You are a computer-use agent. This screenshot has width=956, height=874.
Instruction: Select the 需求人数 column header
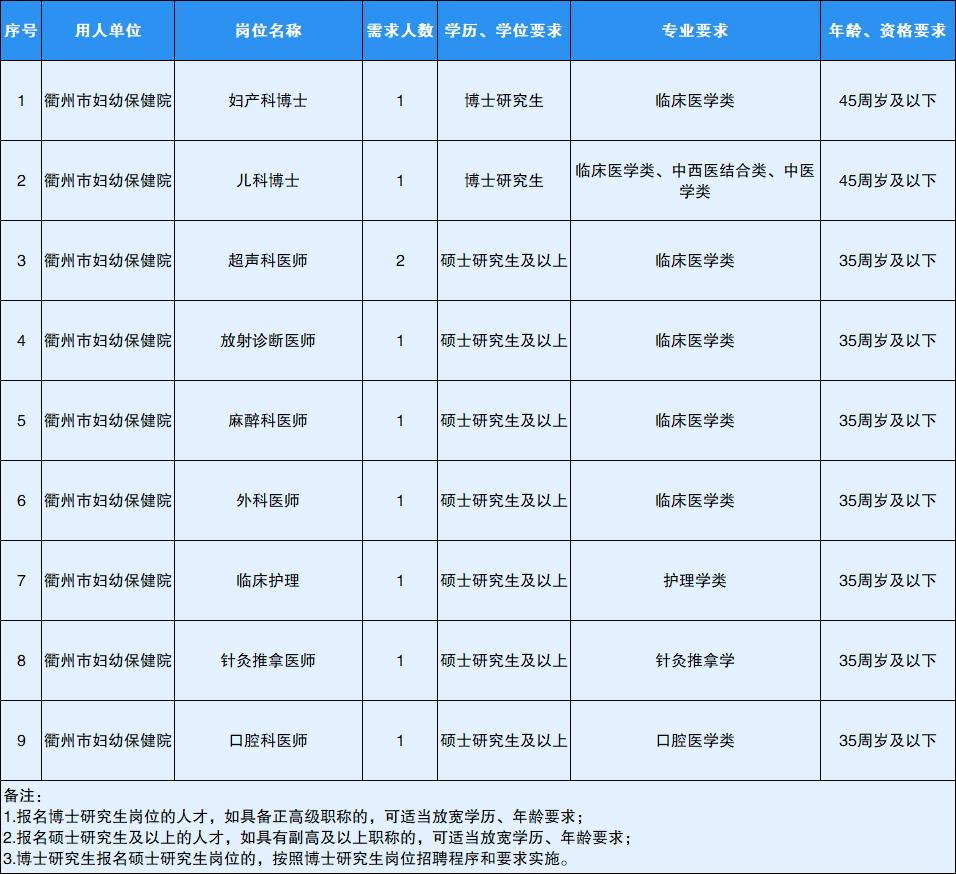(400, 30)
